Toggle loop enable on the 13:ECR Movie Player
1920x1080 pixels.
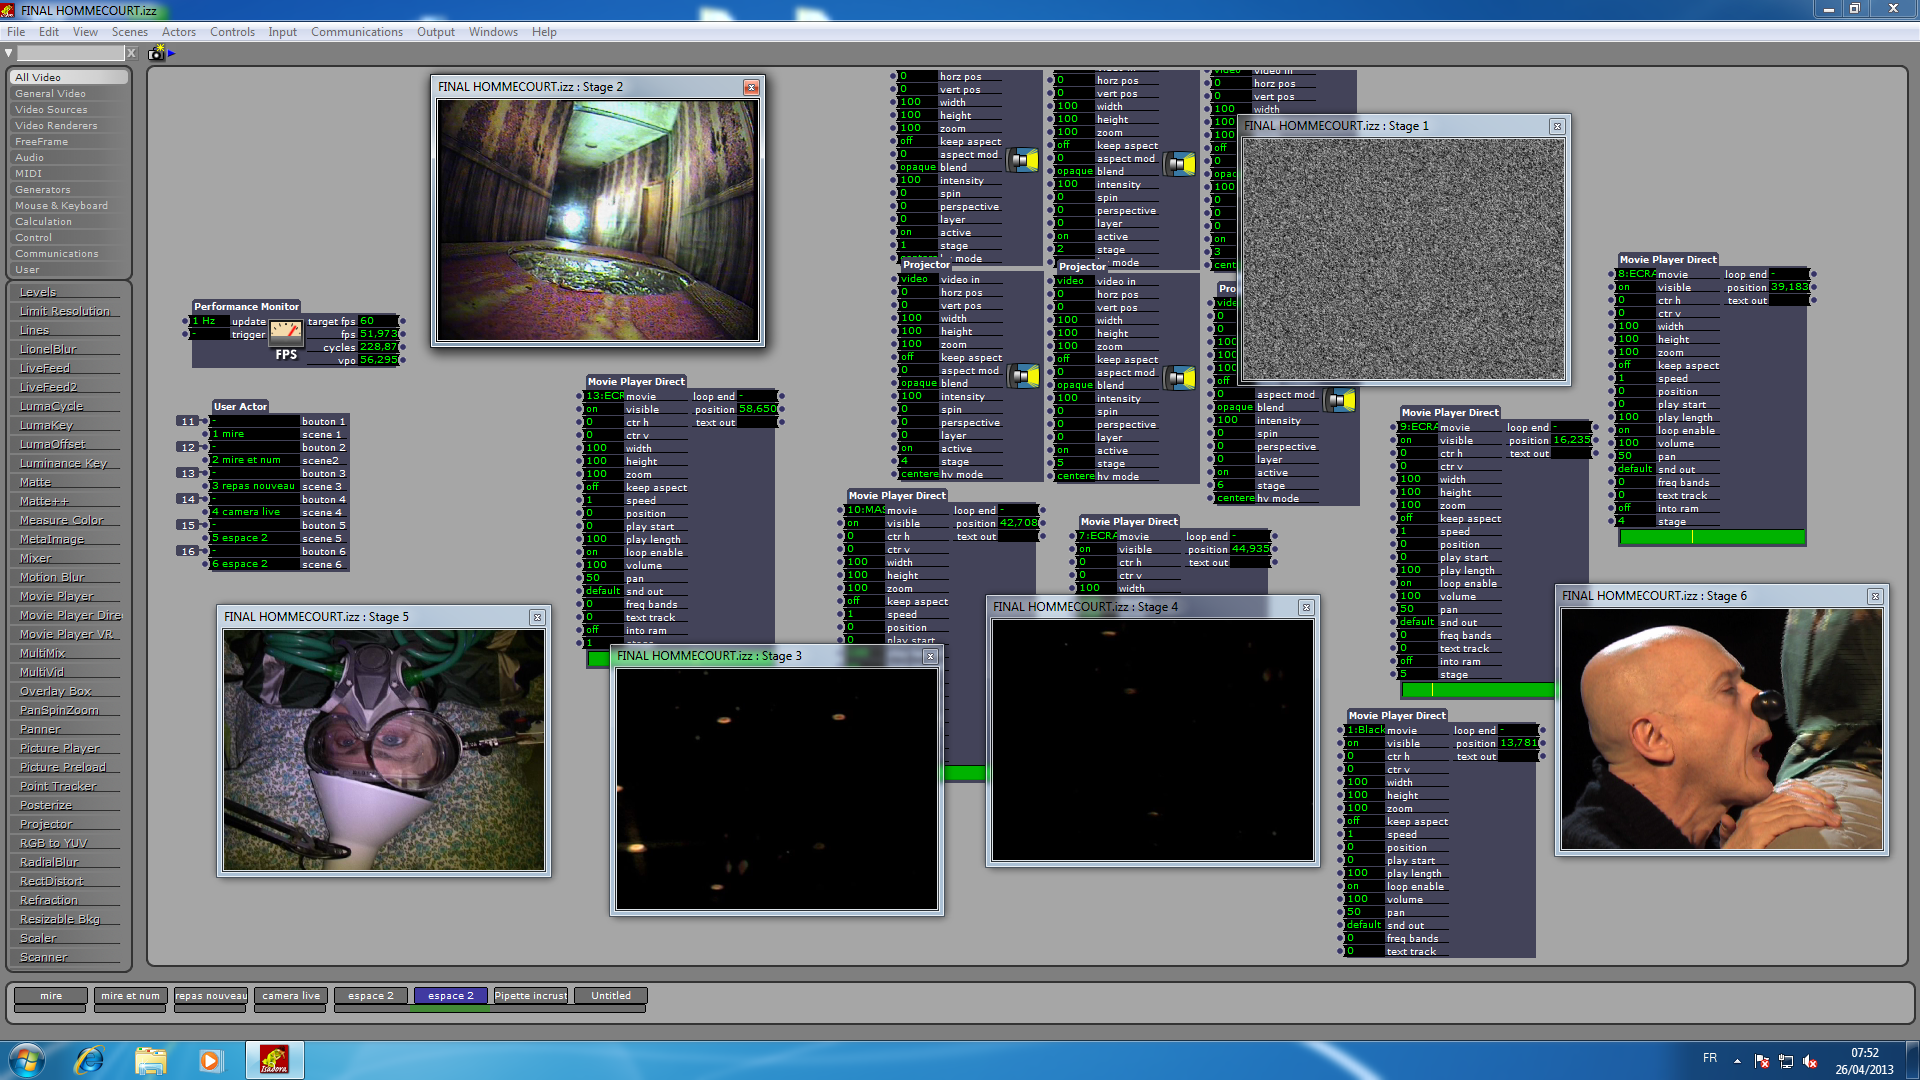pos(604,552)
